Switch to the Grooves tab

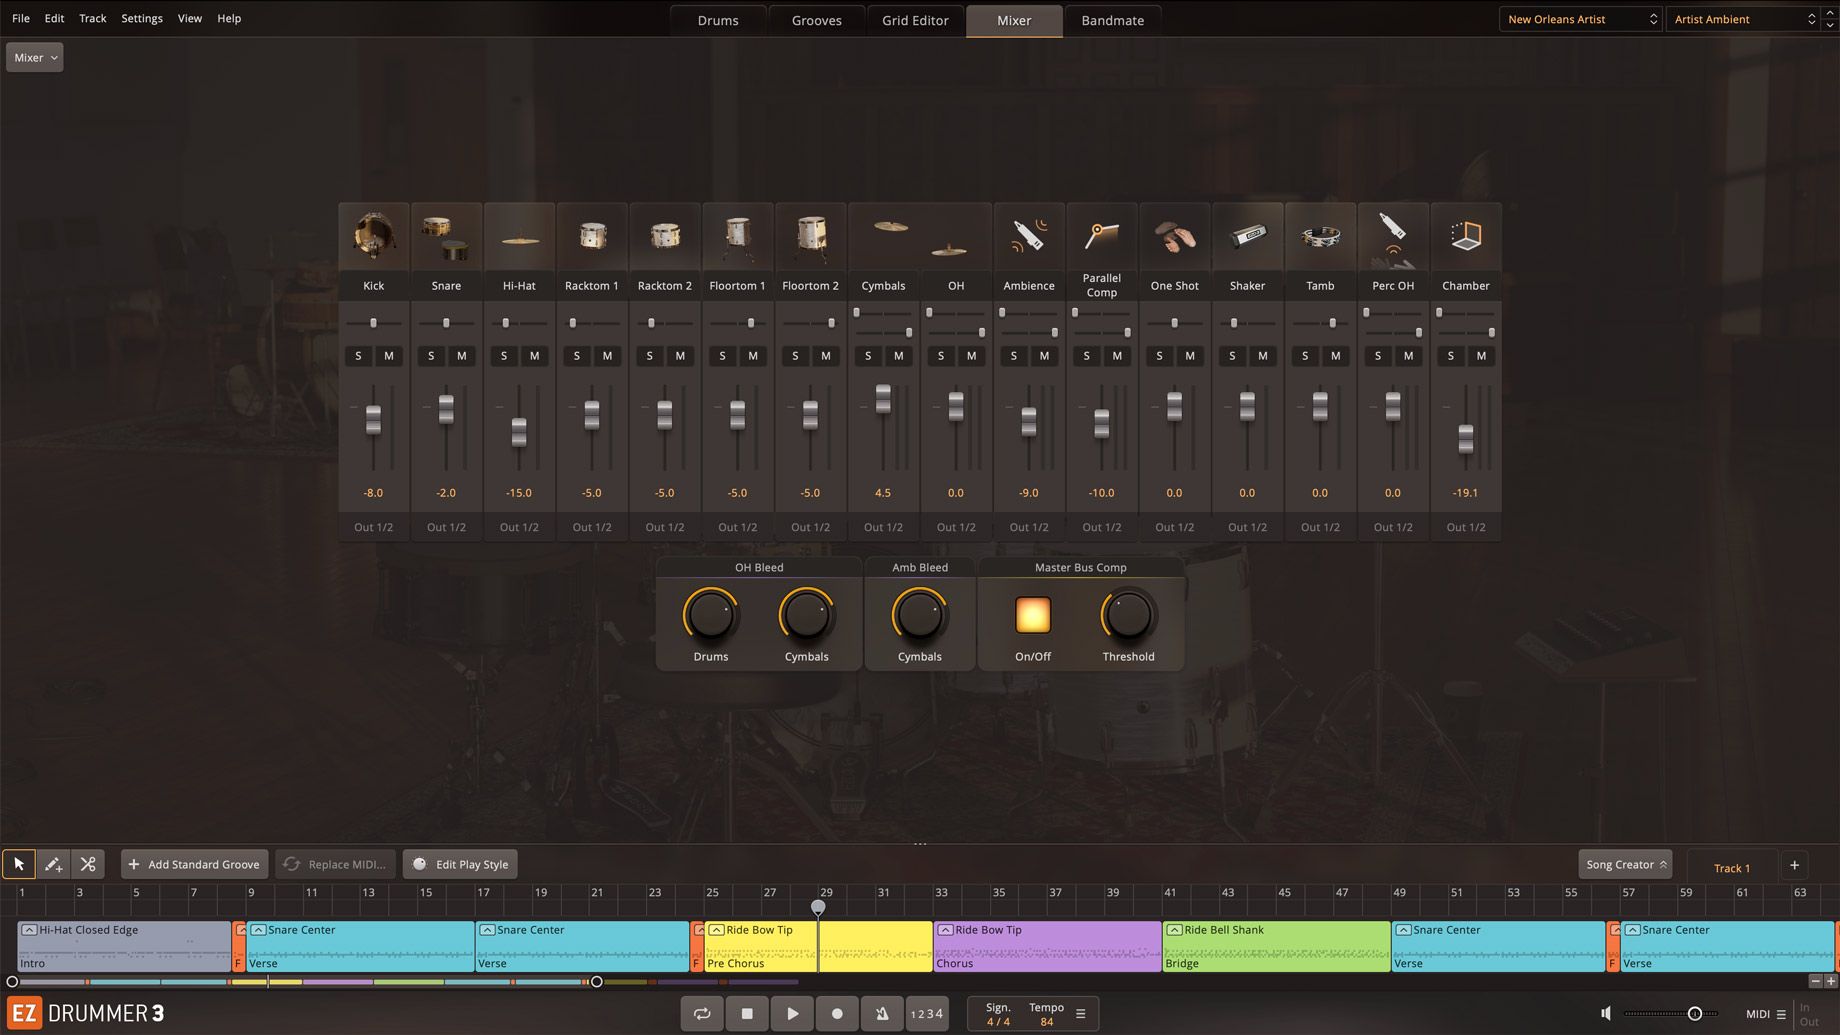point(816,20)
